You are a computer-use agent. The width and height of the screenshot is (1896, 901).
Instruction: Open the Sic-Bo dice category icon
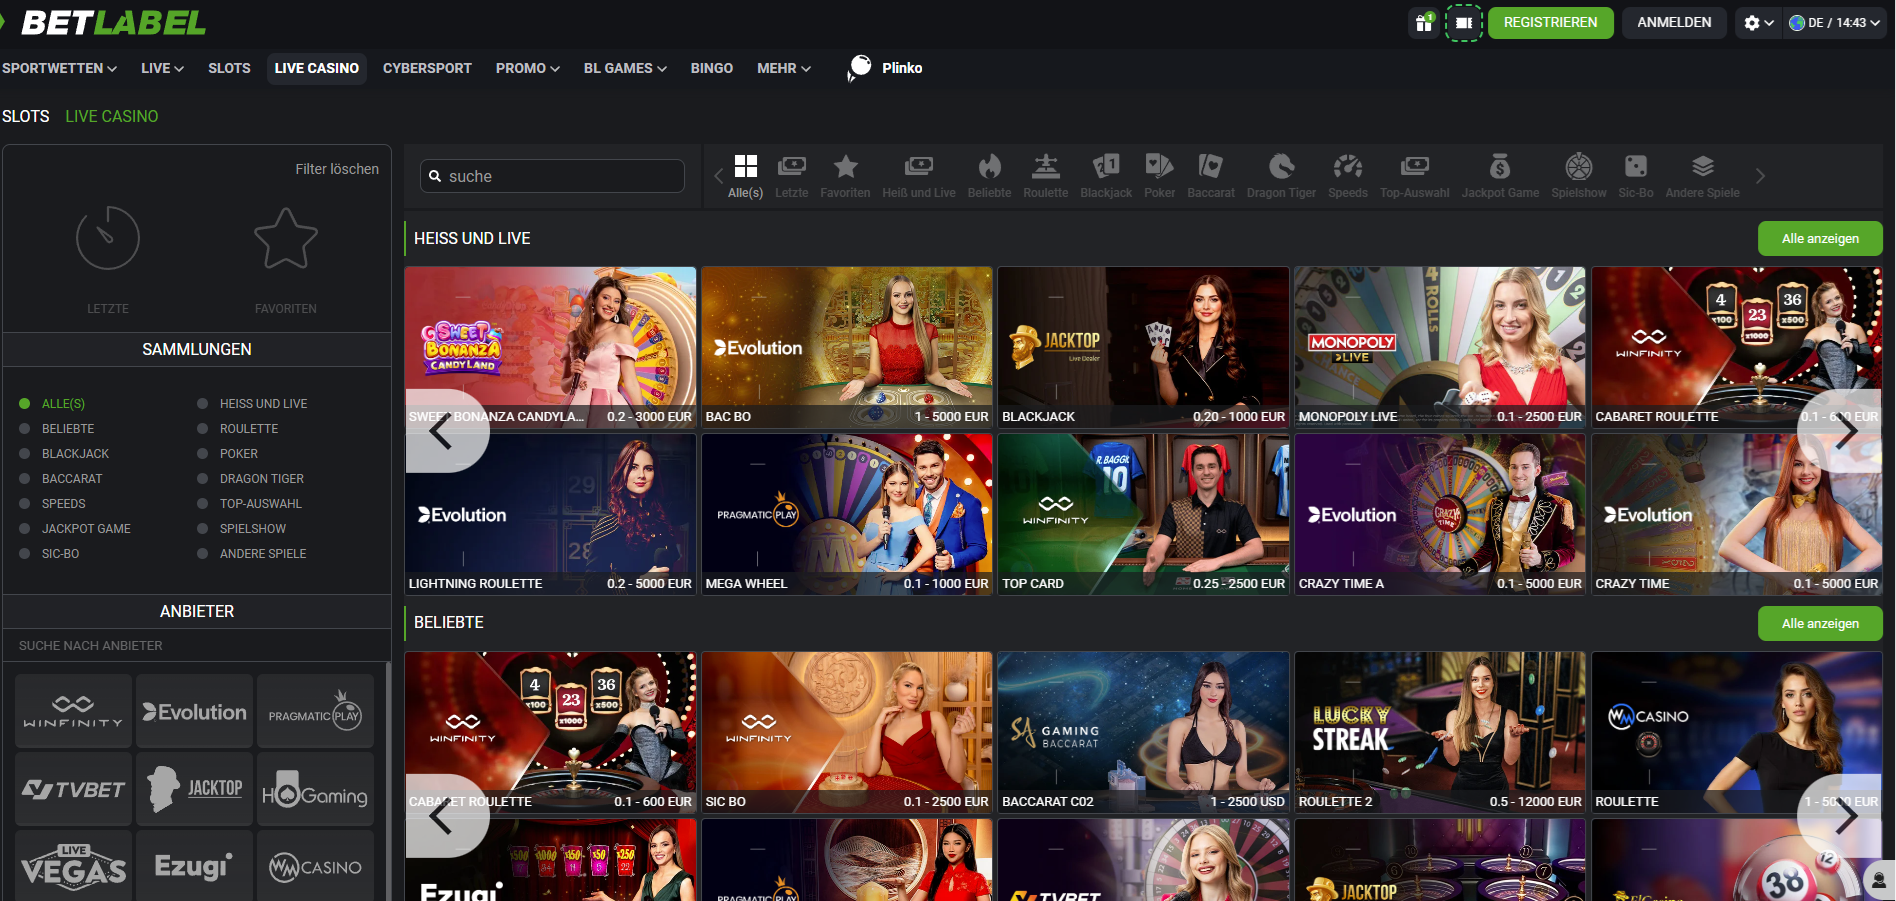1635,167
